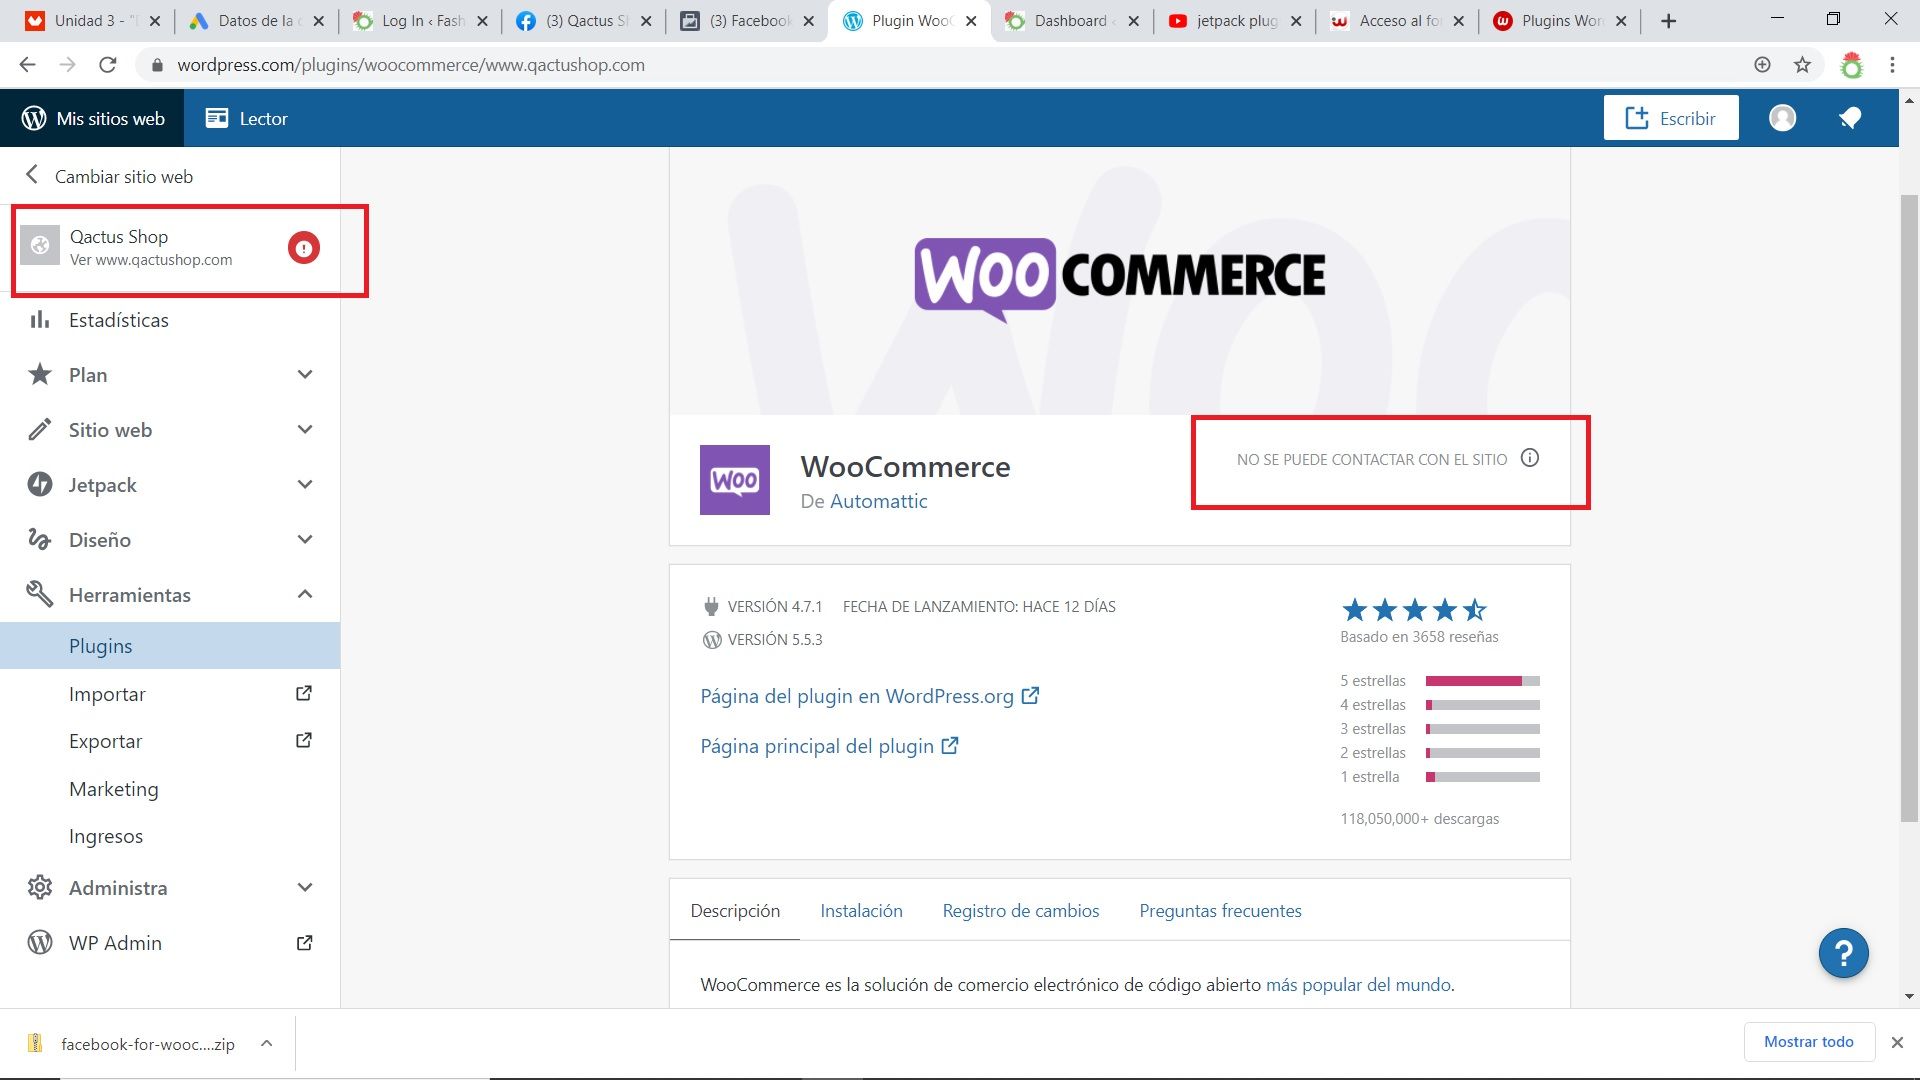Image resolution: width=1920 pixels, height=1080 pixels.
Task: Open a new browser tab
Action: point(1668,21)
